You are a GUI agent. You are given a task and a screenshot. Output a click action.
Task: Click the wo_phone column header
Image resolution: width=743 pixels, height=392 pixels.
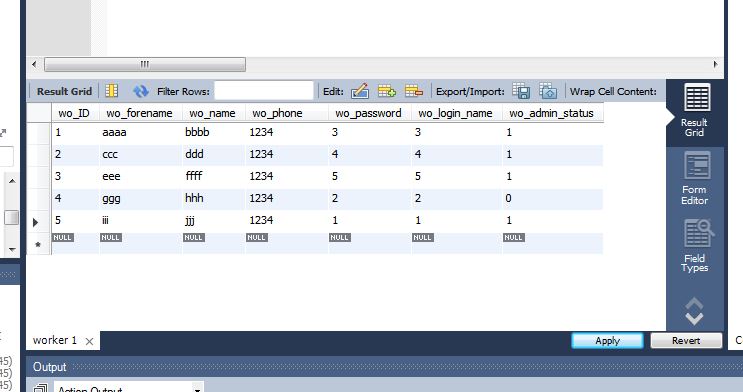coord(287,113)
